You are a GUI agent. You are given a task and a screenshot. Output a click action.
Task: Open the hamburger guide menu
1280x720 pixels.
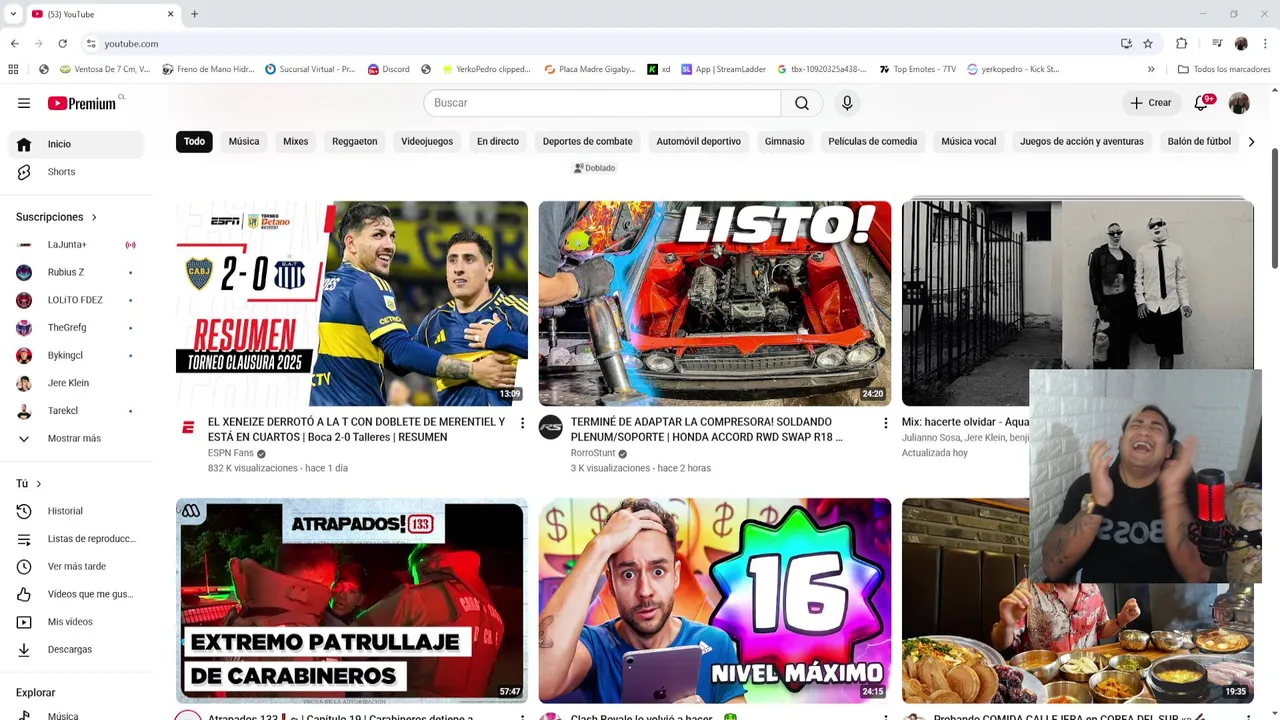[24, 103]
